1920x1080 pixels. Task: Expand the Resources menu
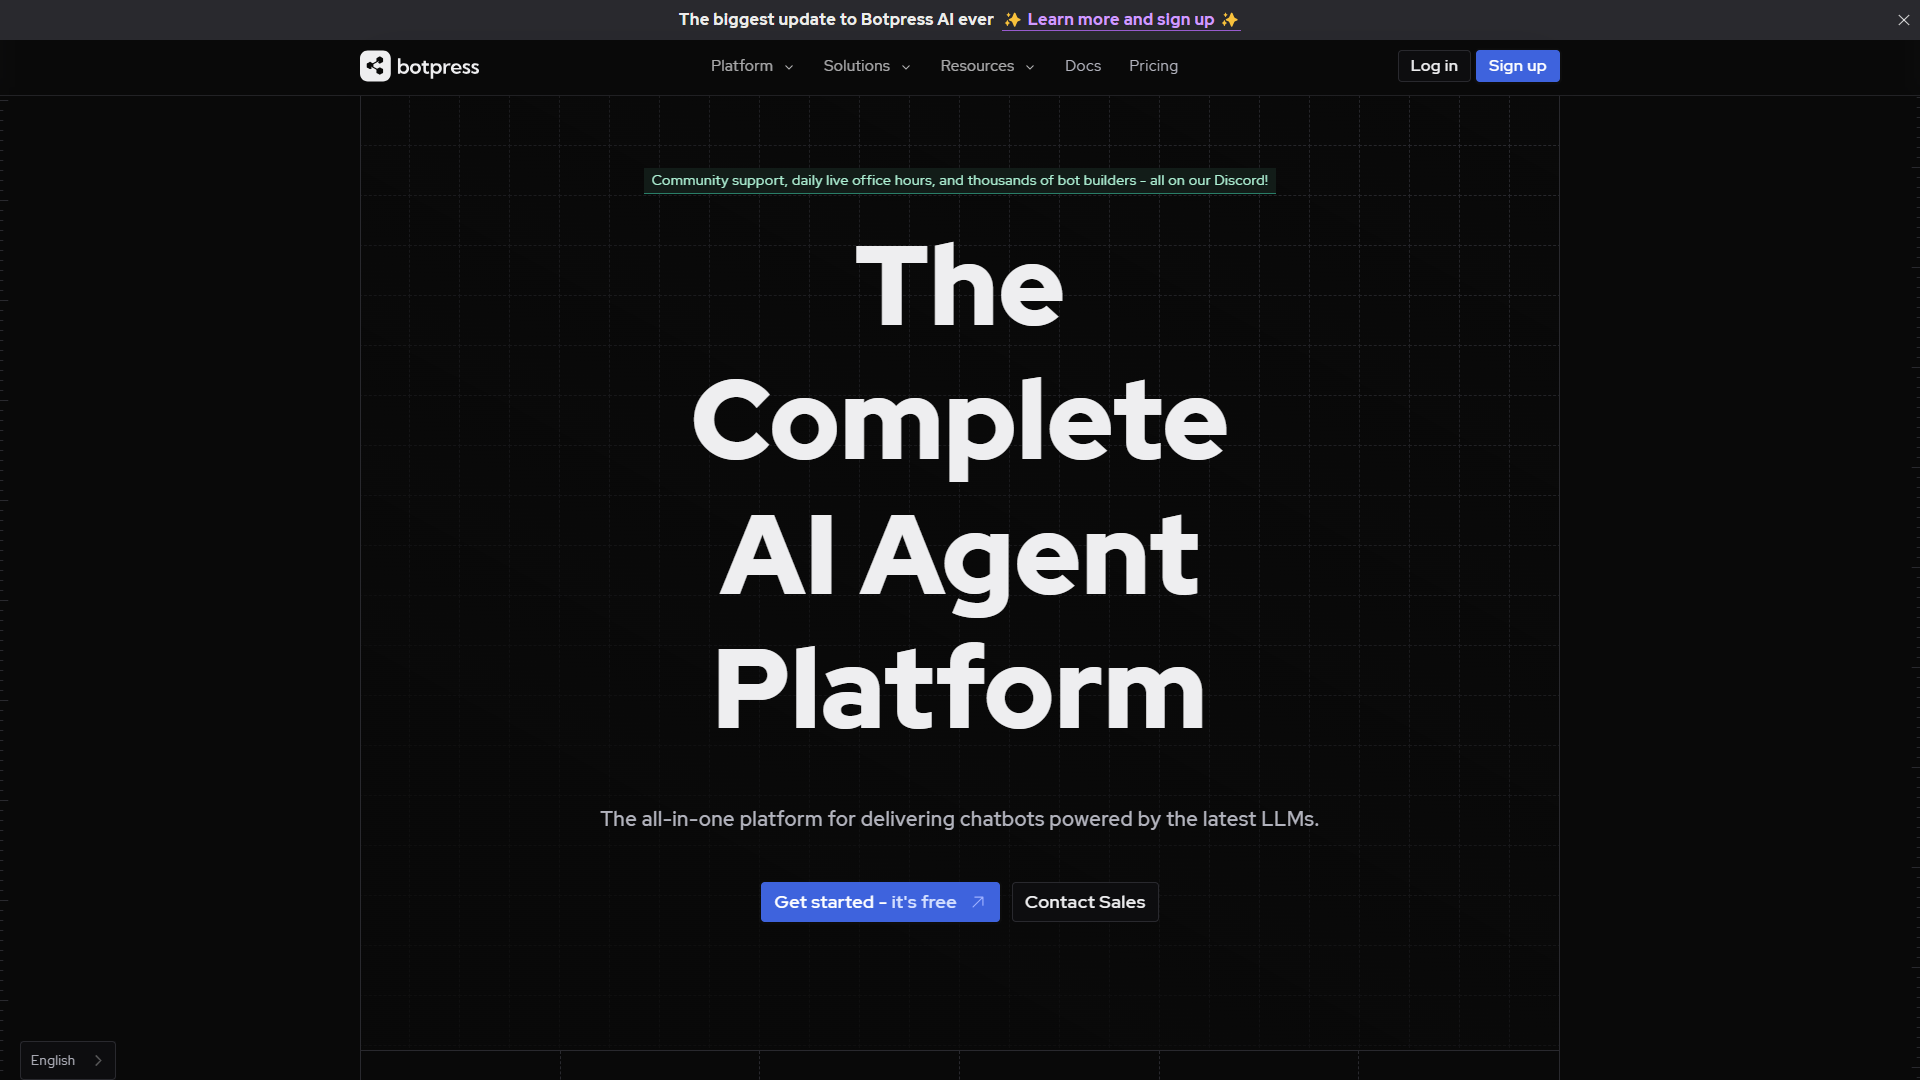click(977, 66)
